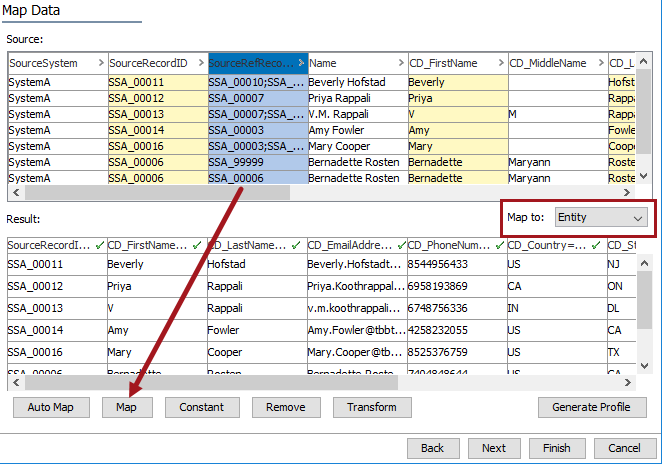Click arrow on Name column header
The width and height of the screenshot is (662, 464).
pos(400,63)
